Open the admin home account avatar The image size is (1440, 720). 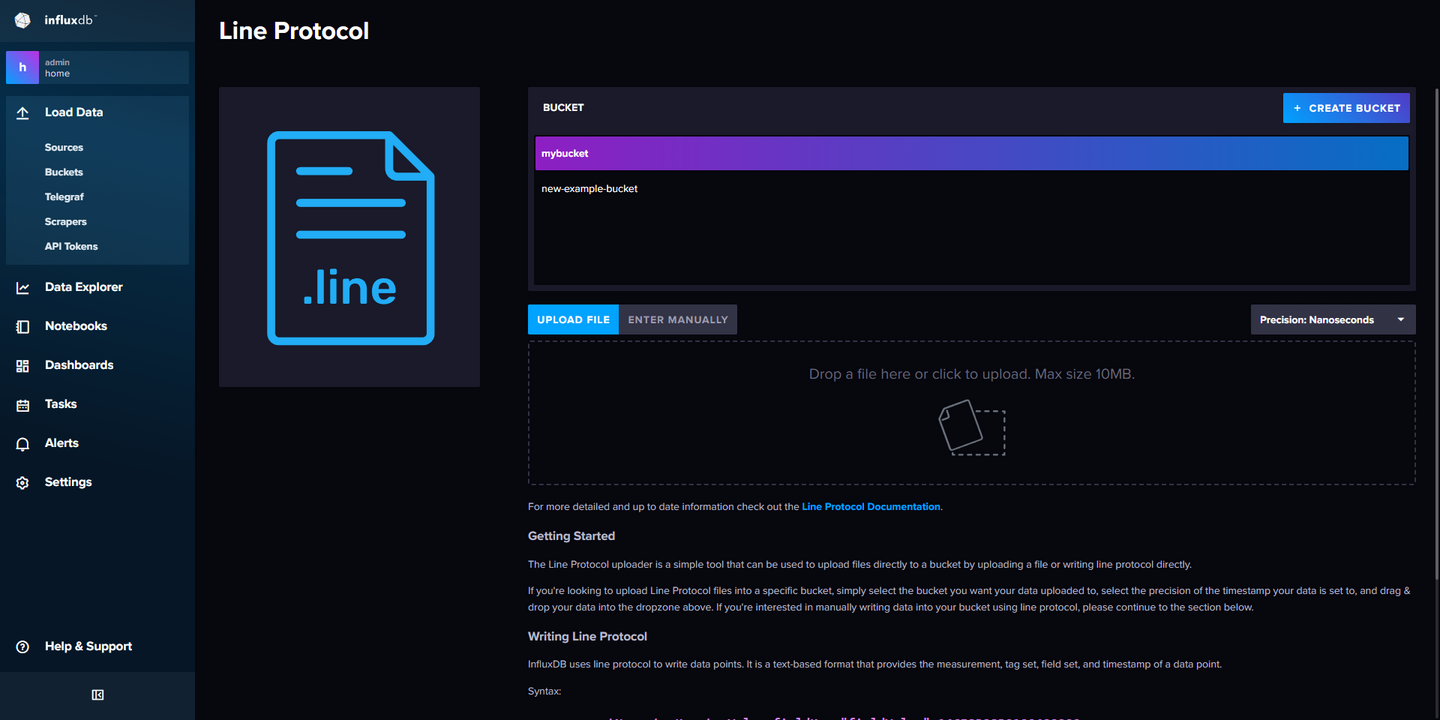click(x=22, y=68)
